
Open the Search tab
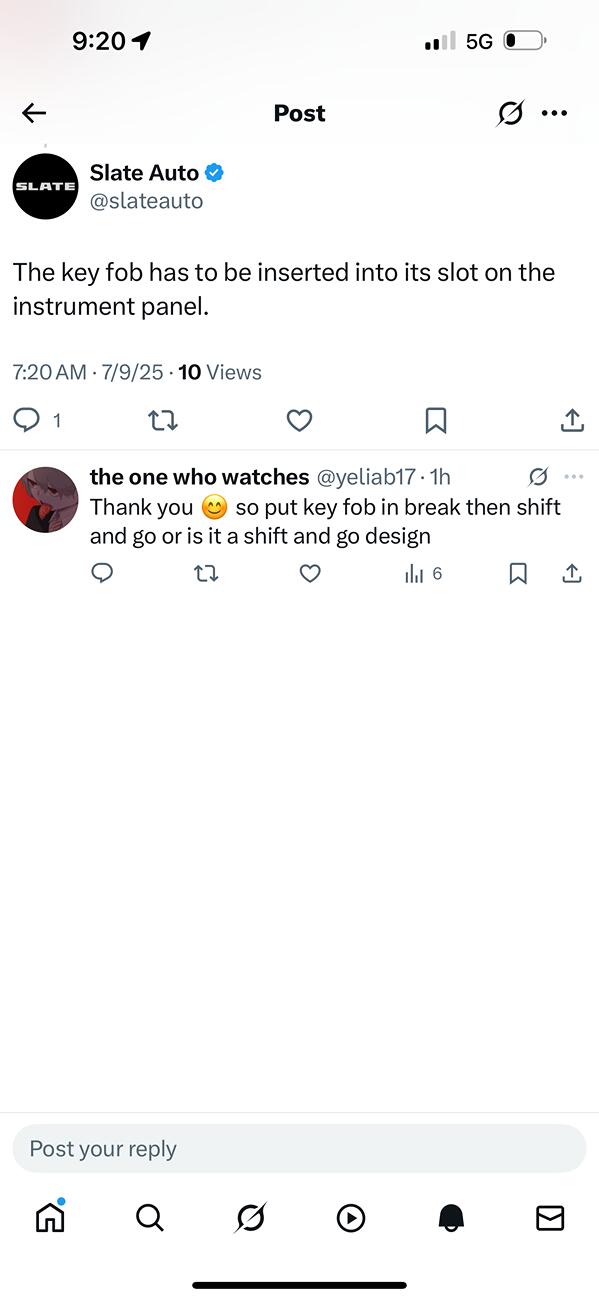pos(149,1217)
